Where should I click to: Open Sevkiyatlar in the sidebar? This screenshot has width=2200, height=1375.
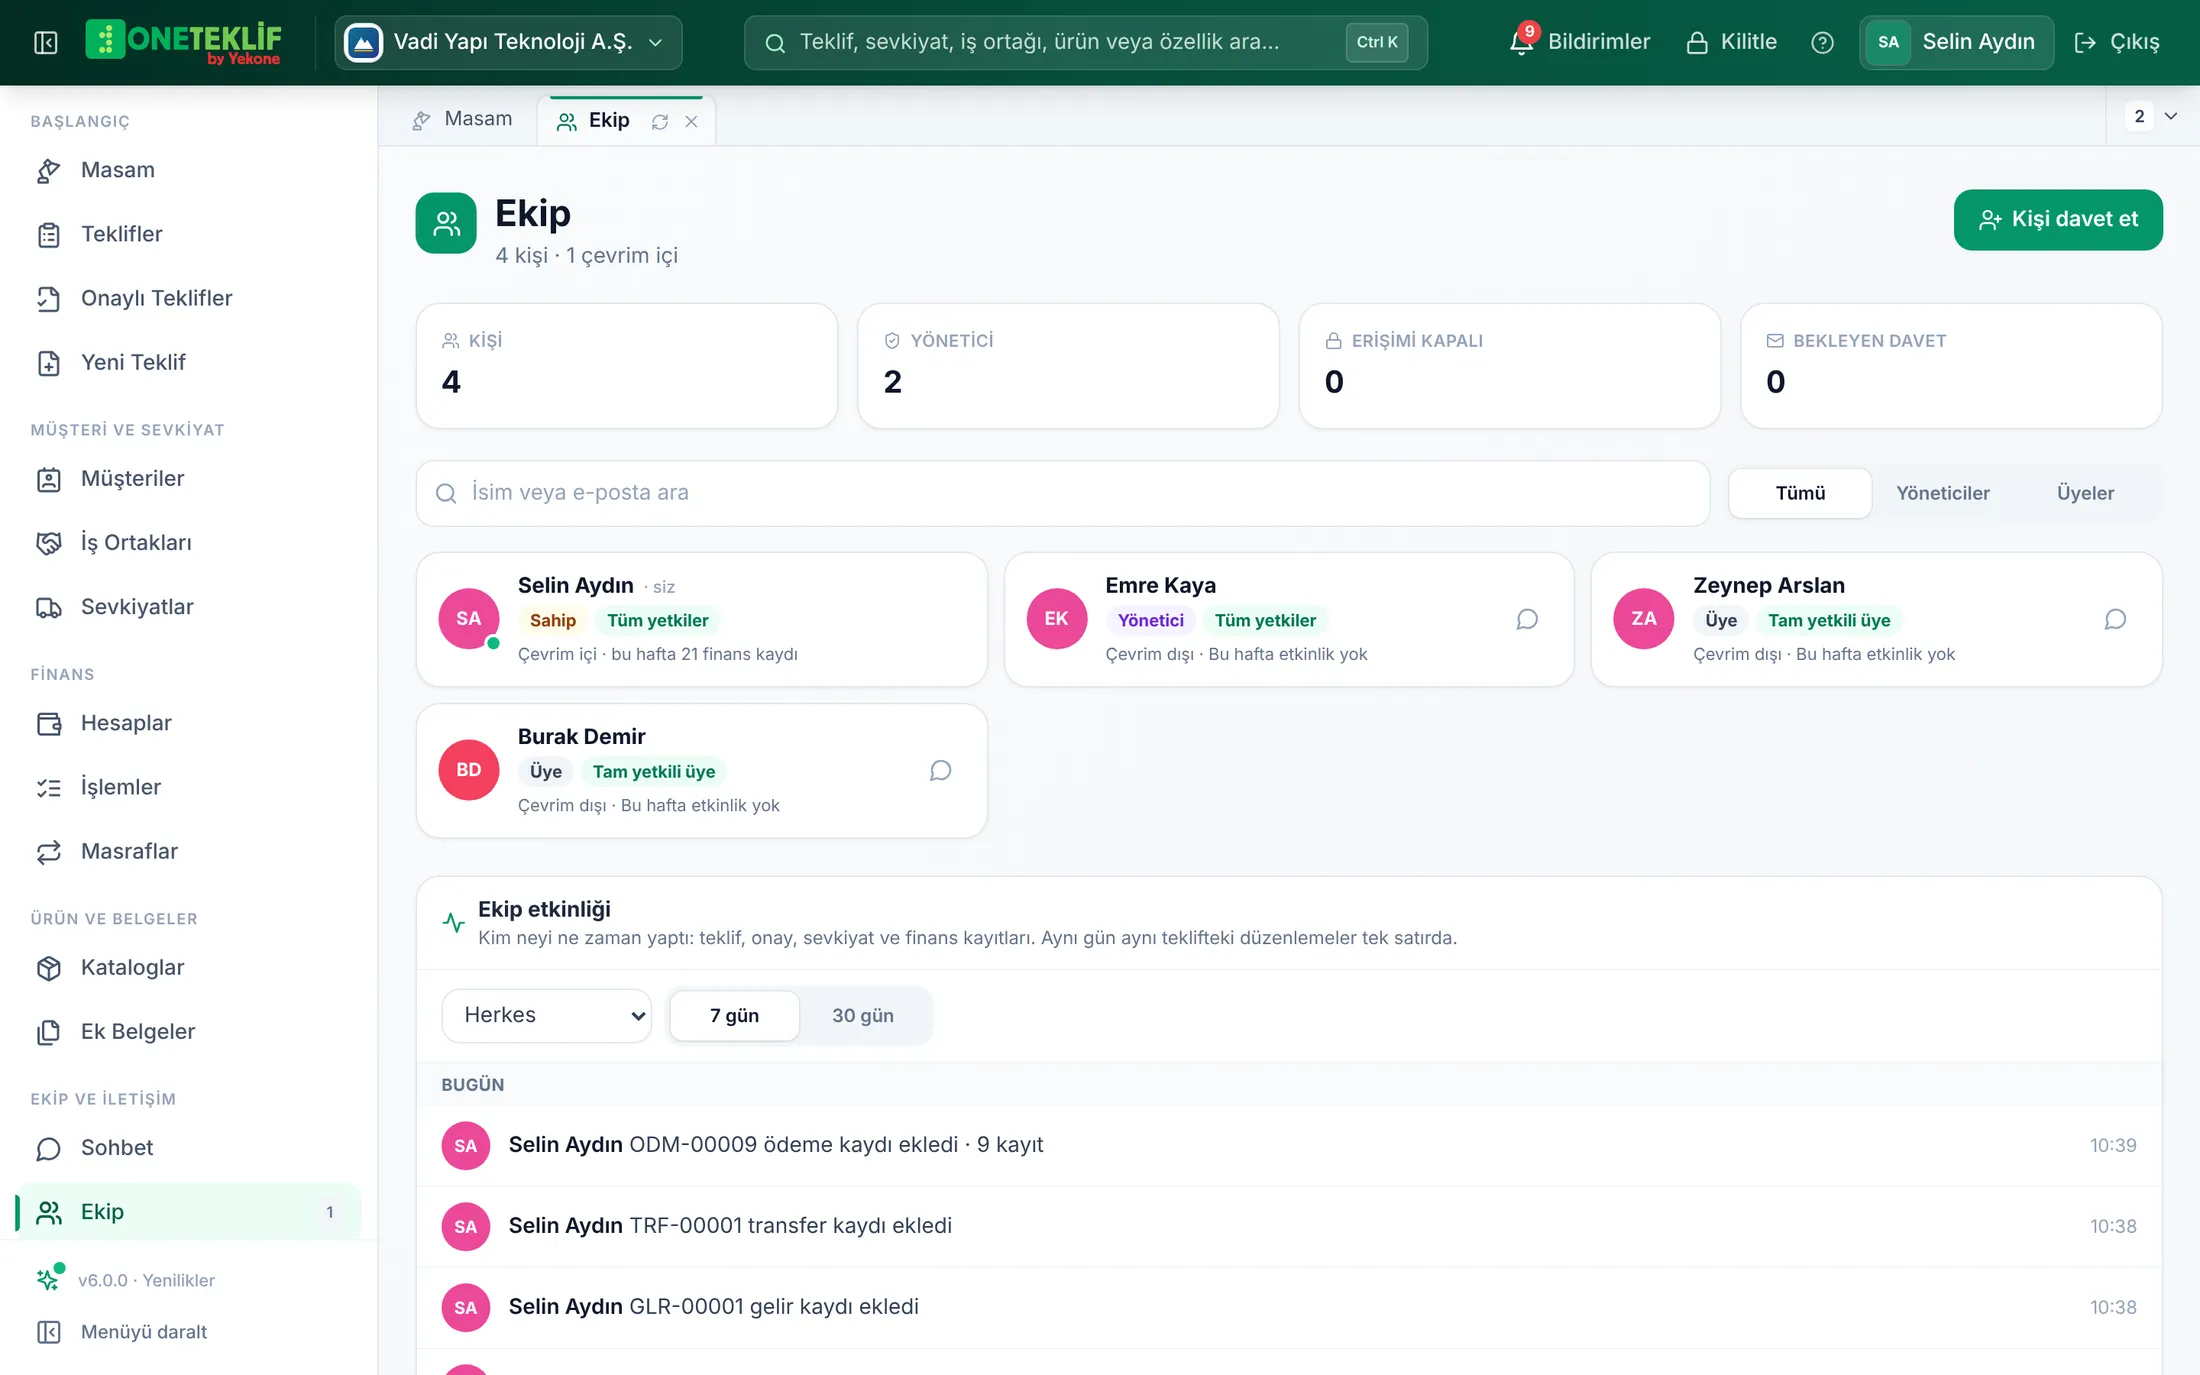[x=189, y=607]
